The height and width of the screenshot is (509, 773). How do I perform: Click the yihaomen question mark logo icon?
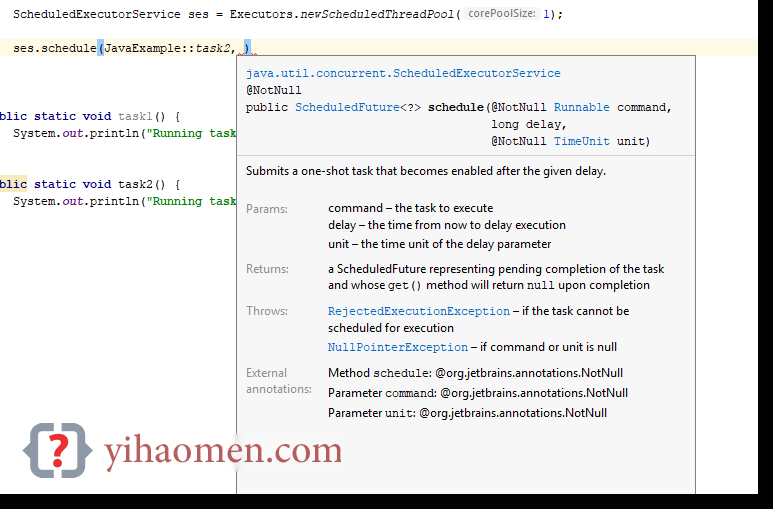(x=61, y=452)
